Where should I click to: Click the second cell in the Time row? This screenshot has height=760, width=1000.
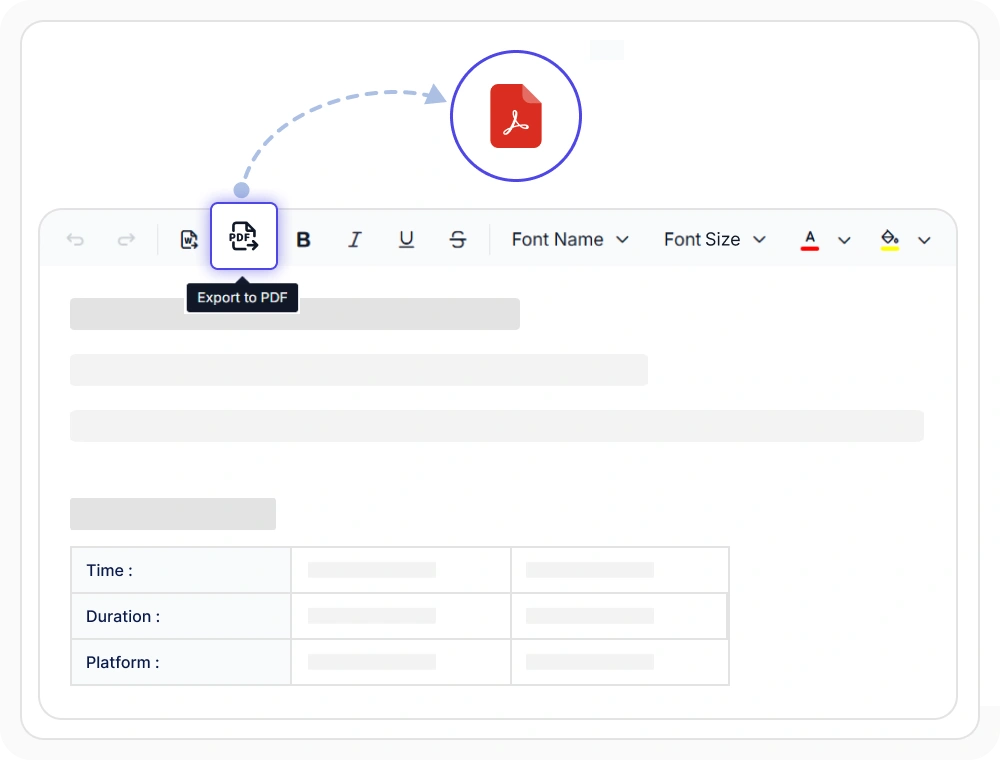click(401, 570)
